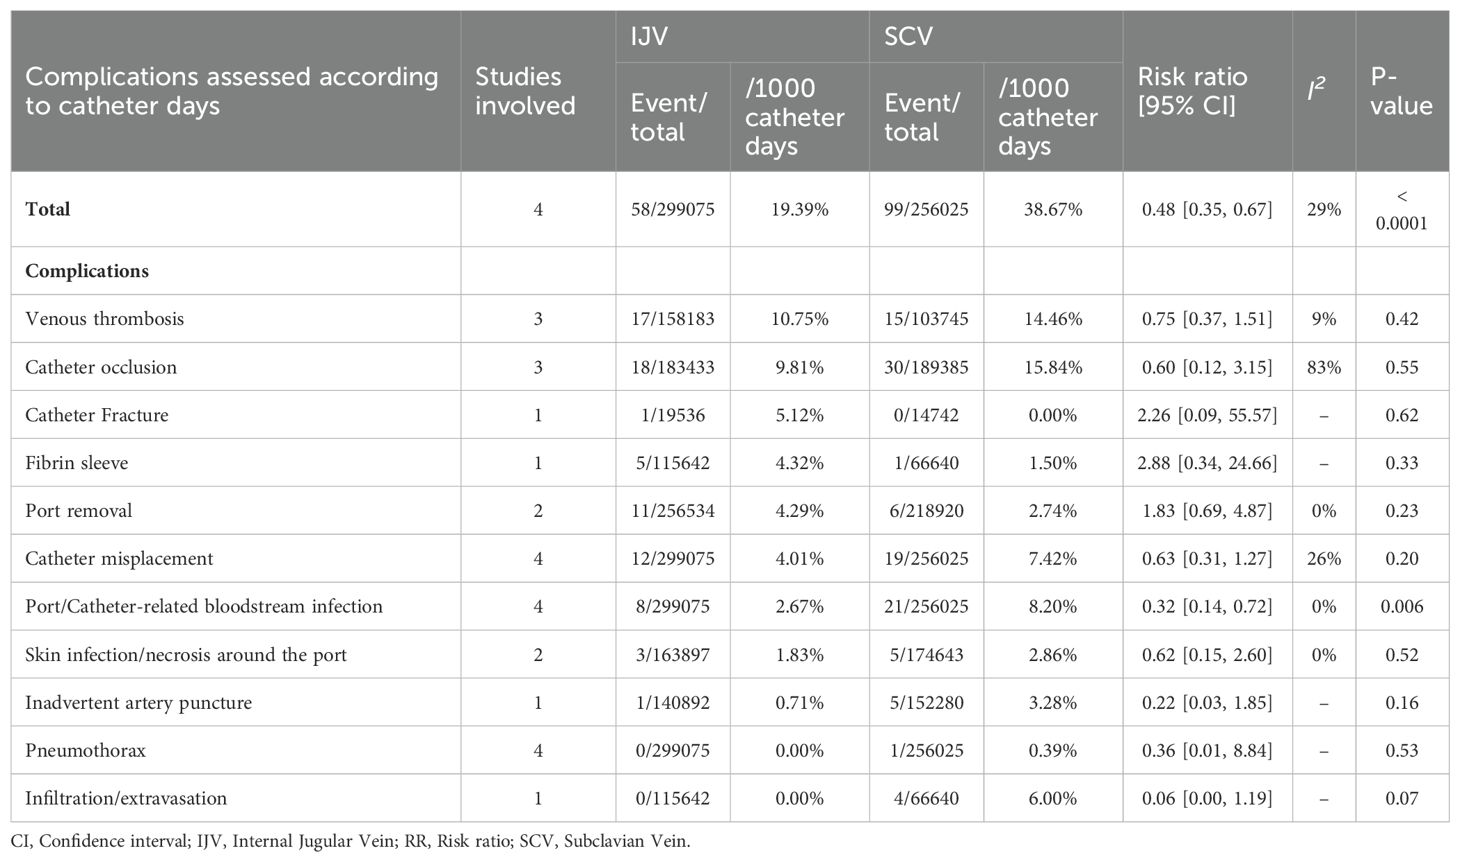The image size is (1460, 862).
Task: Click the SCV column group header
Action: [909, 37]
